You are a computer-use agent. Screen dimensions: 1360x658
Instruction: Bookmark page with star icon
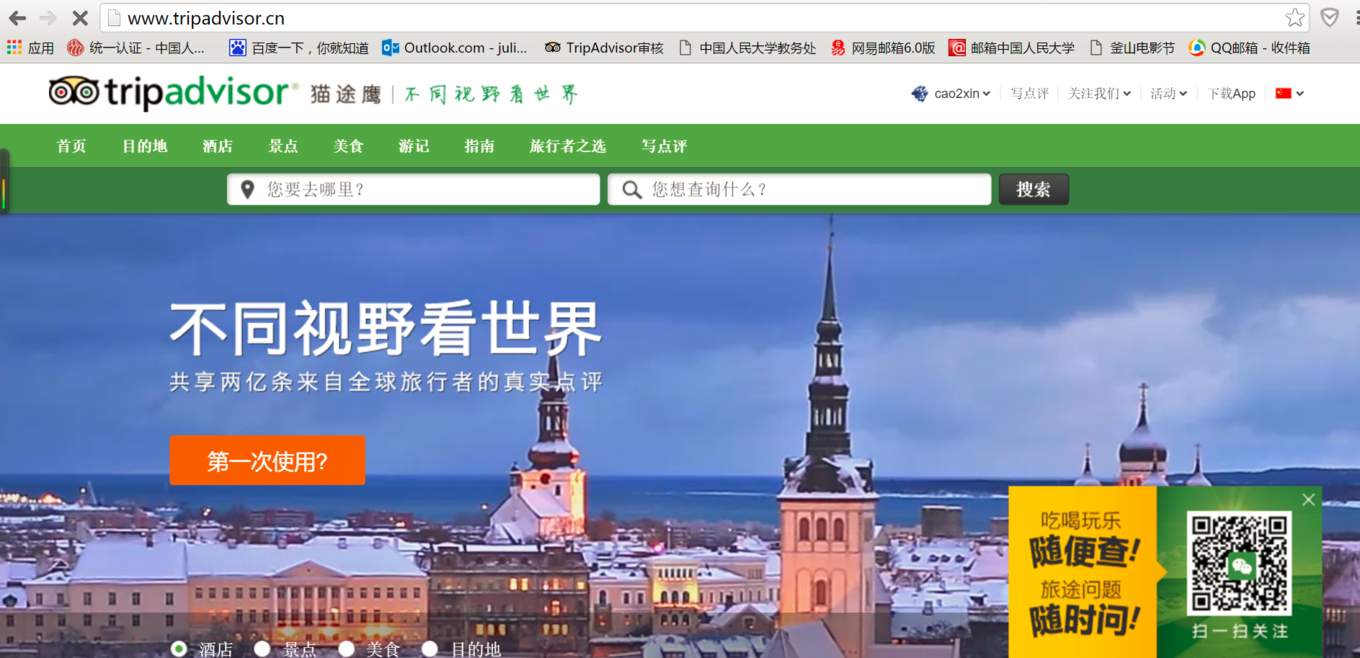click(1295, 18)
